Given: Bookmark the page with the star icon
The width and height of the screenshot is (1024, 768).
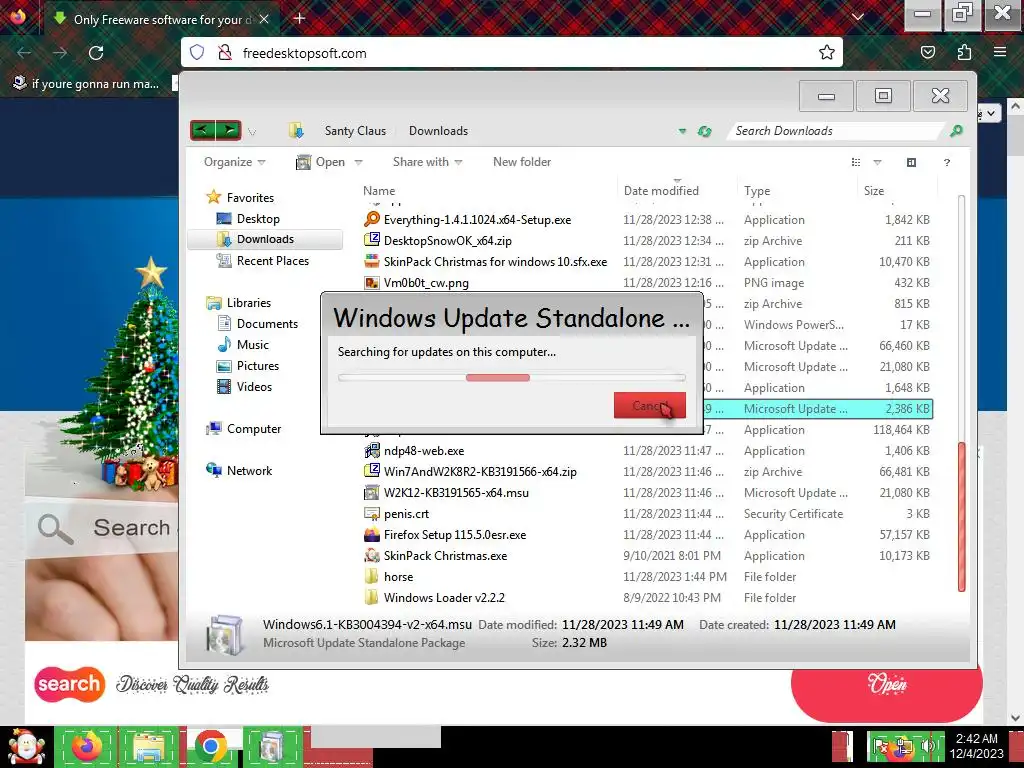Looking at the screenshot, I should coord(826,53).
